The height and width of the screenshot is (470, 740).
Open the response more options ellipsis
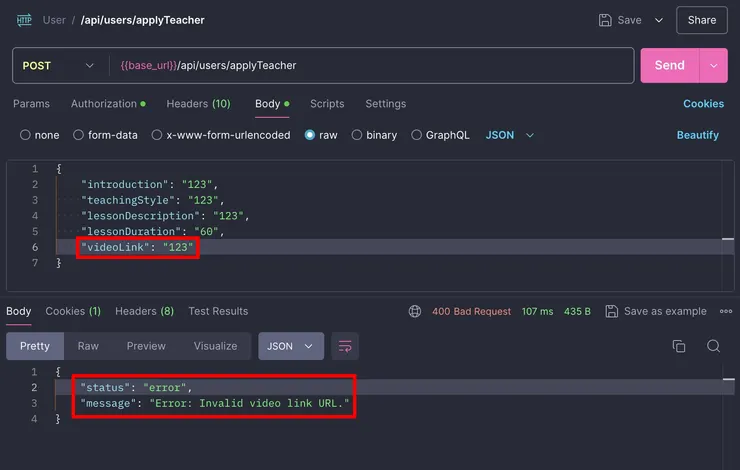[726, 311]
